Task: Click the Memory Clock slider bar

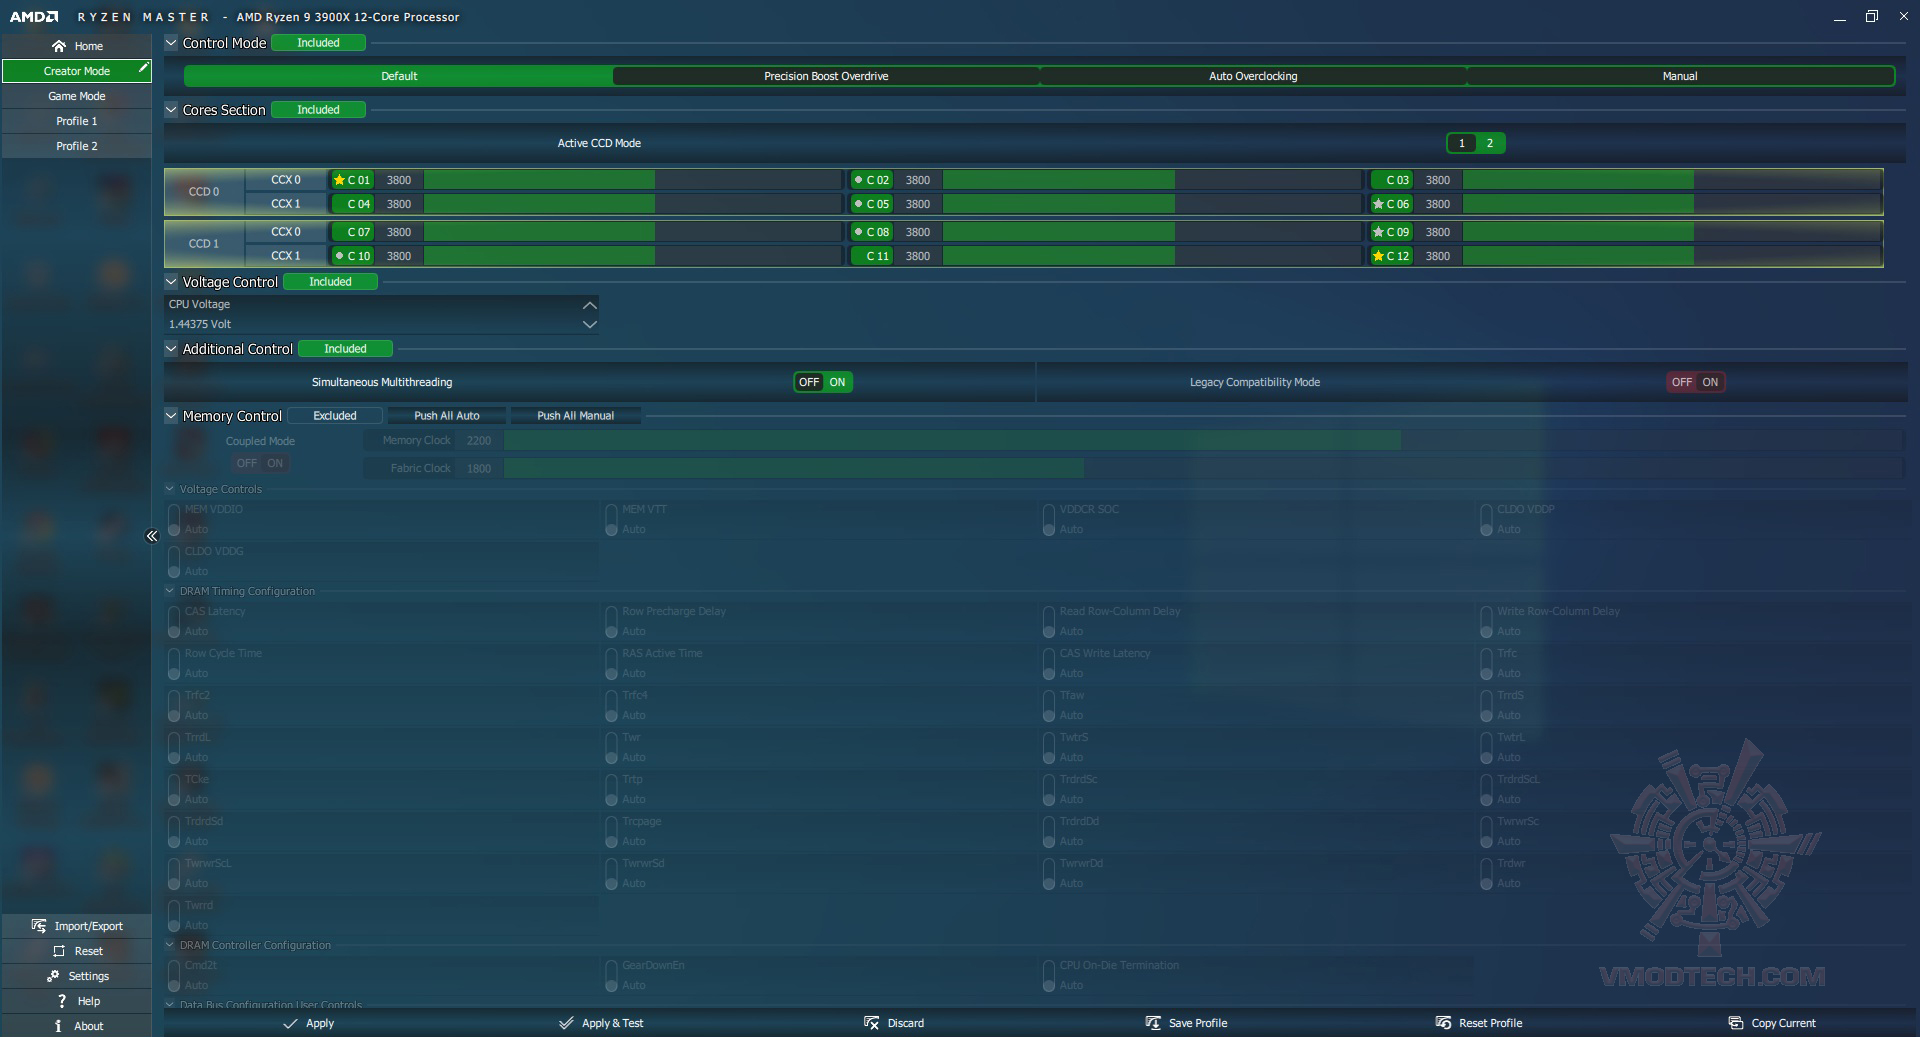Action: (1203, 441)
